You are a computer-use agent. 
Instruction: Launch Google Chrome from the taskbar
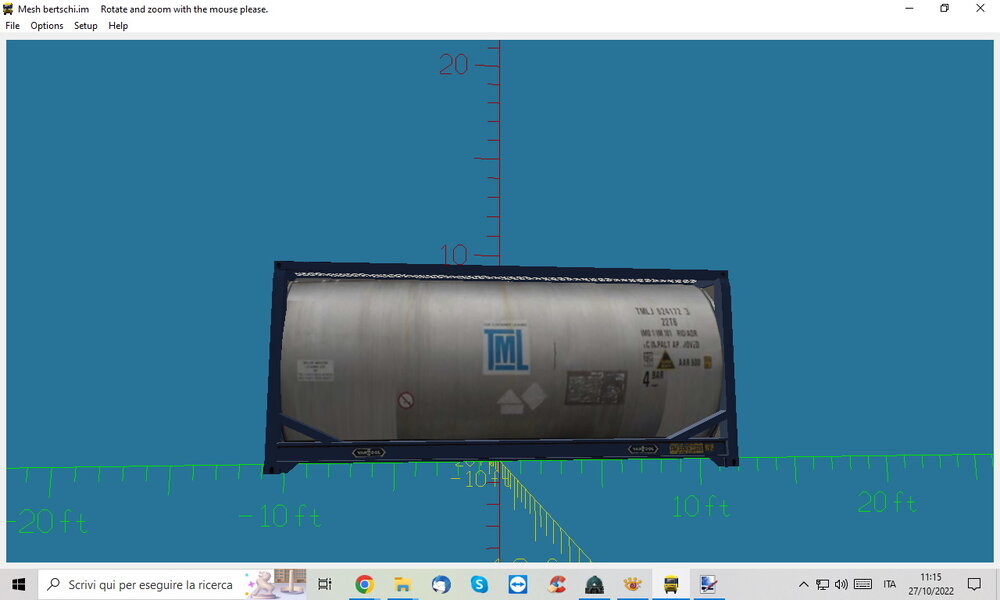pyautogui.click(x=364, y=584)
